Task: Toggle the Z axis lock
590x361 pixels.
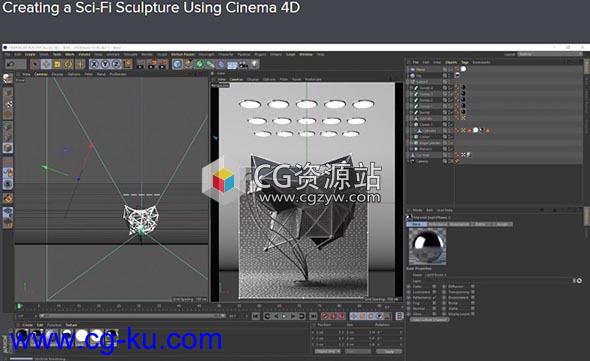Action: click(116, 64)
